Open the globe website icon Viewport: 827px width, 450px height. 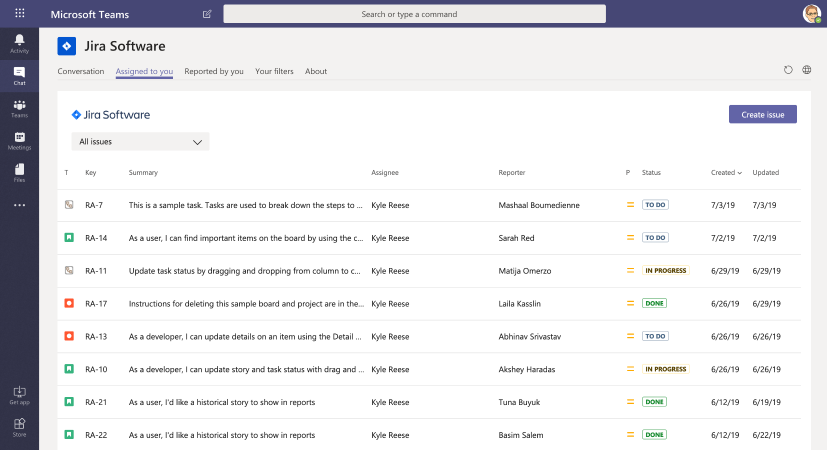[807, 70]
